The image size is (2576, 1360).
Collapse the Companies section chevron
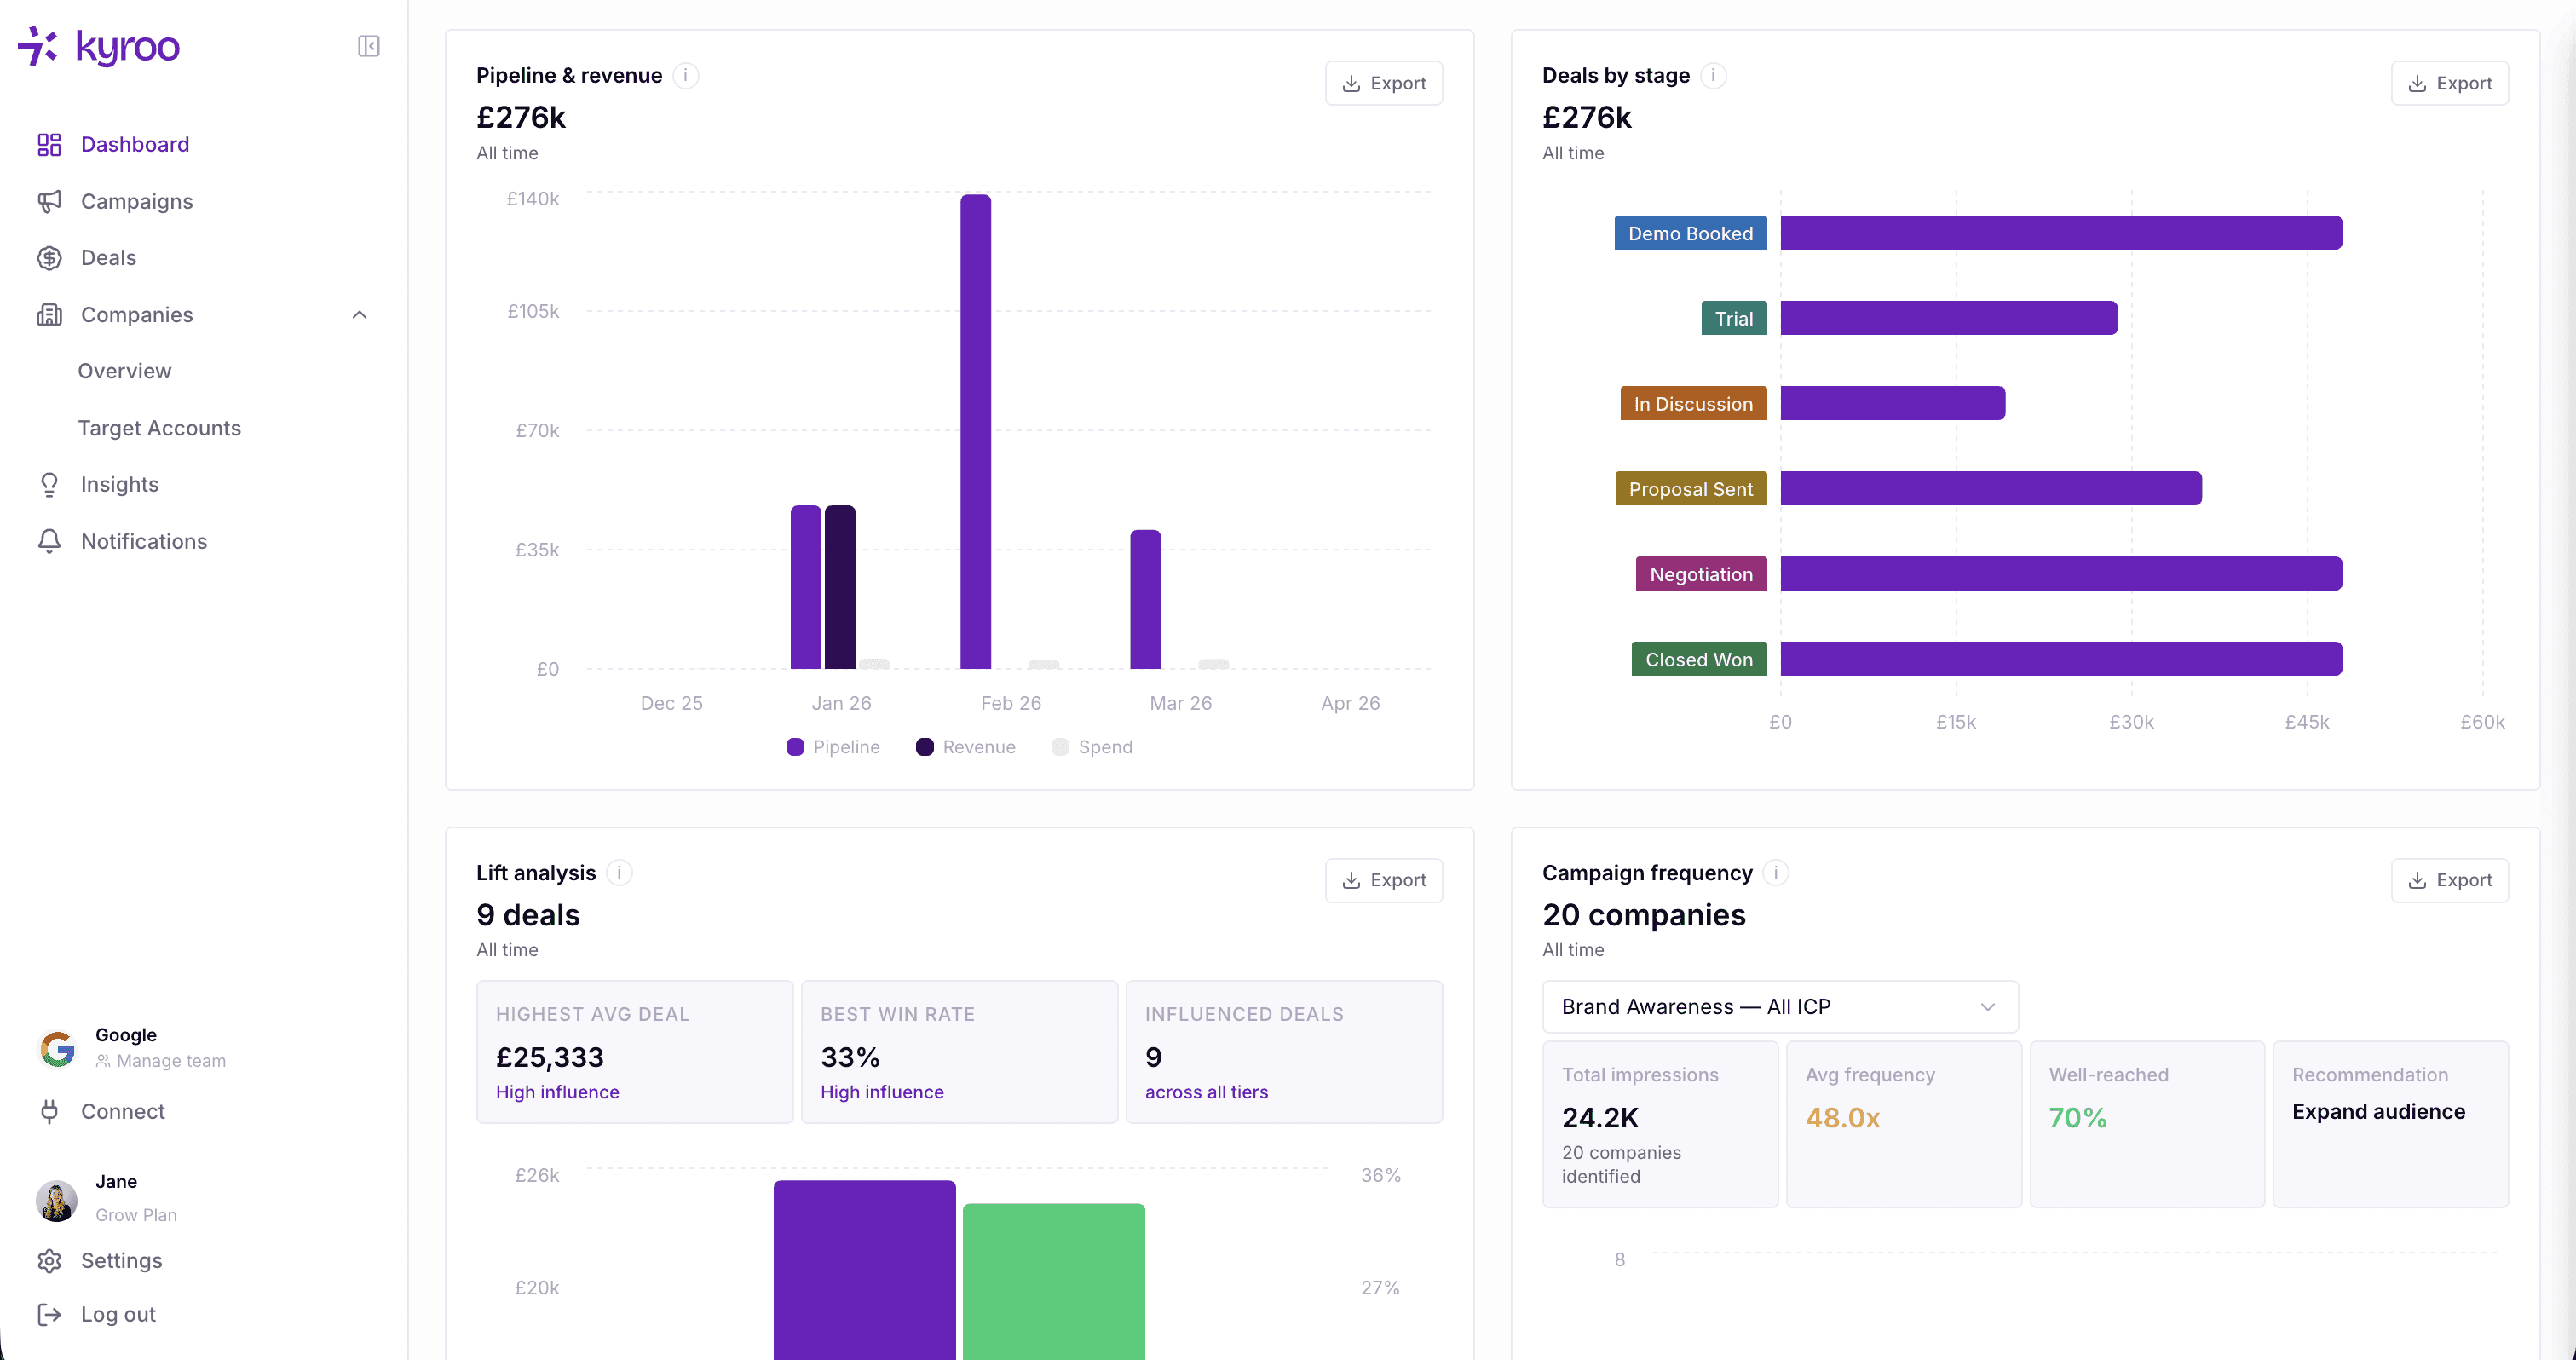click(x=359, y=314)
